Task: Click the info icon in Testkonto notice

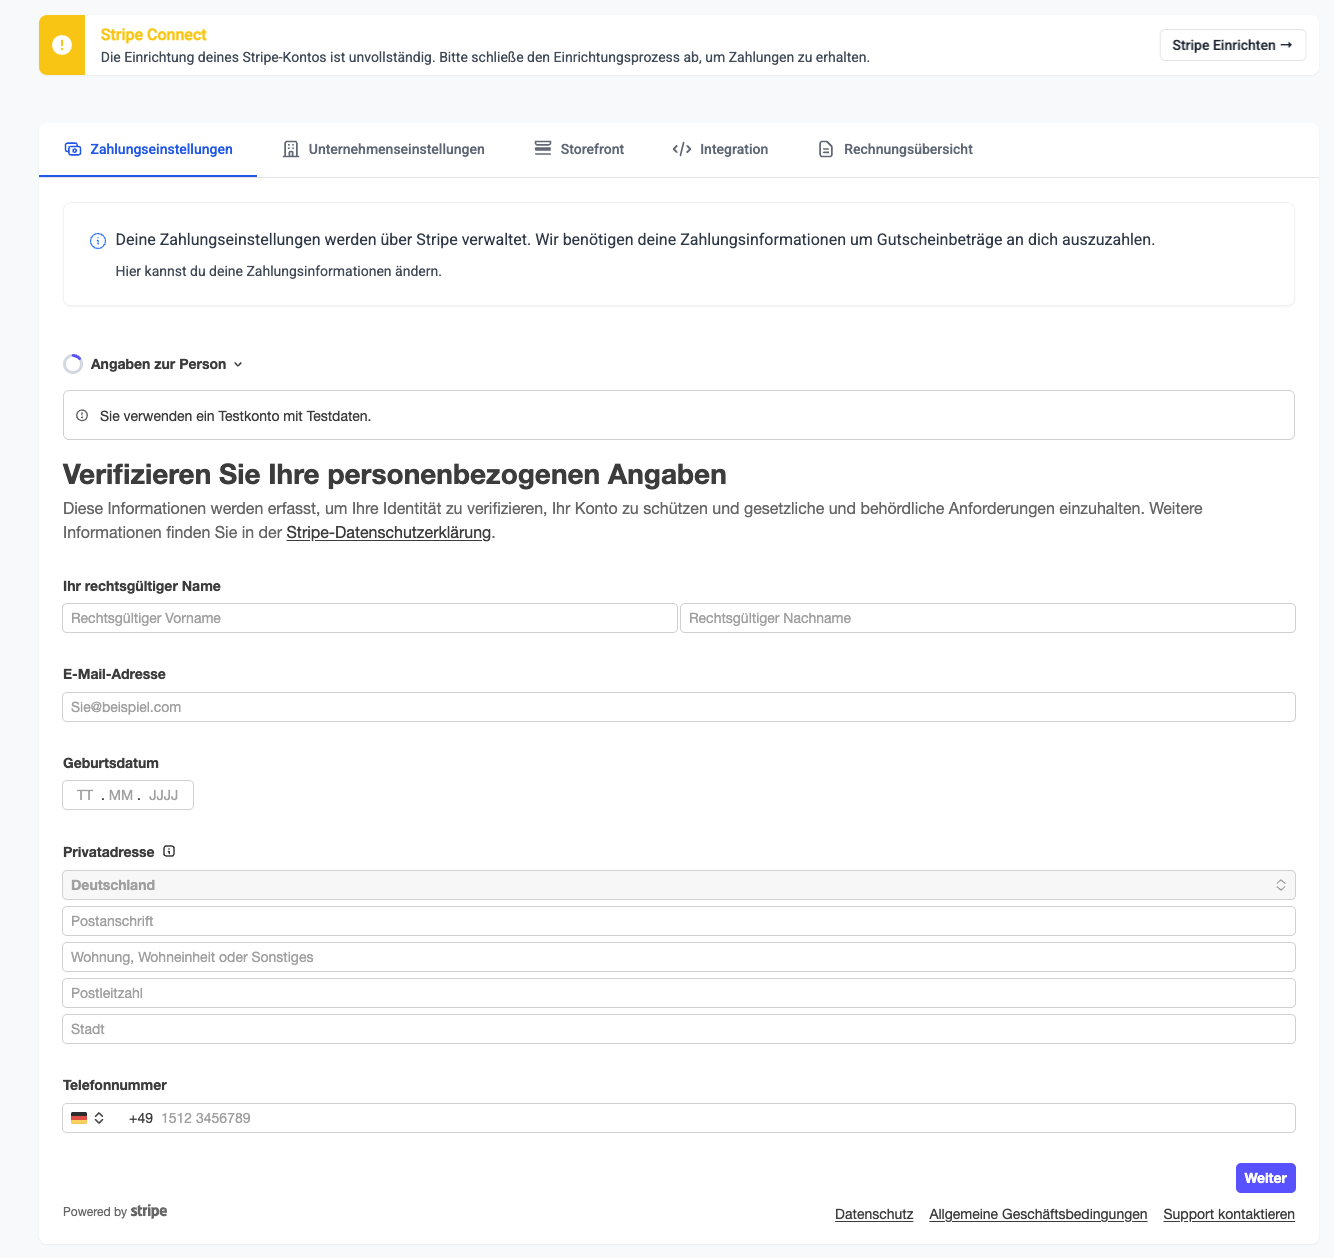Action: click(x=82, y=415)
